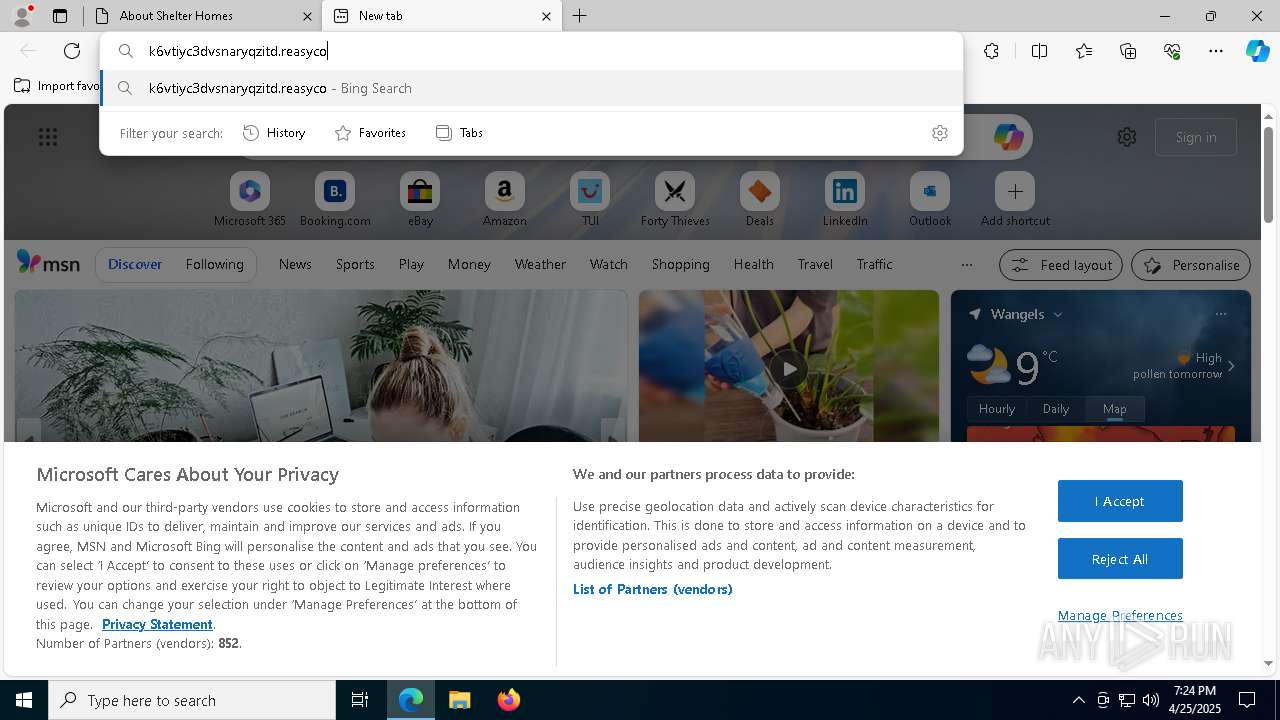Play the plant video thumbnail
Viewport: 1280px width, 720px height.
click(x=789, y=369)
